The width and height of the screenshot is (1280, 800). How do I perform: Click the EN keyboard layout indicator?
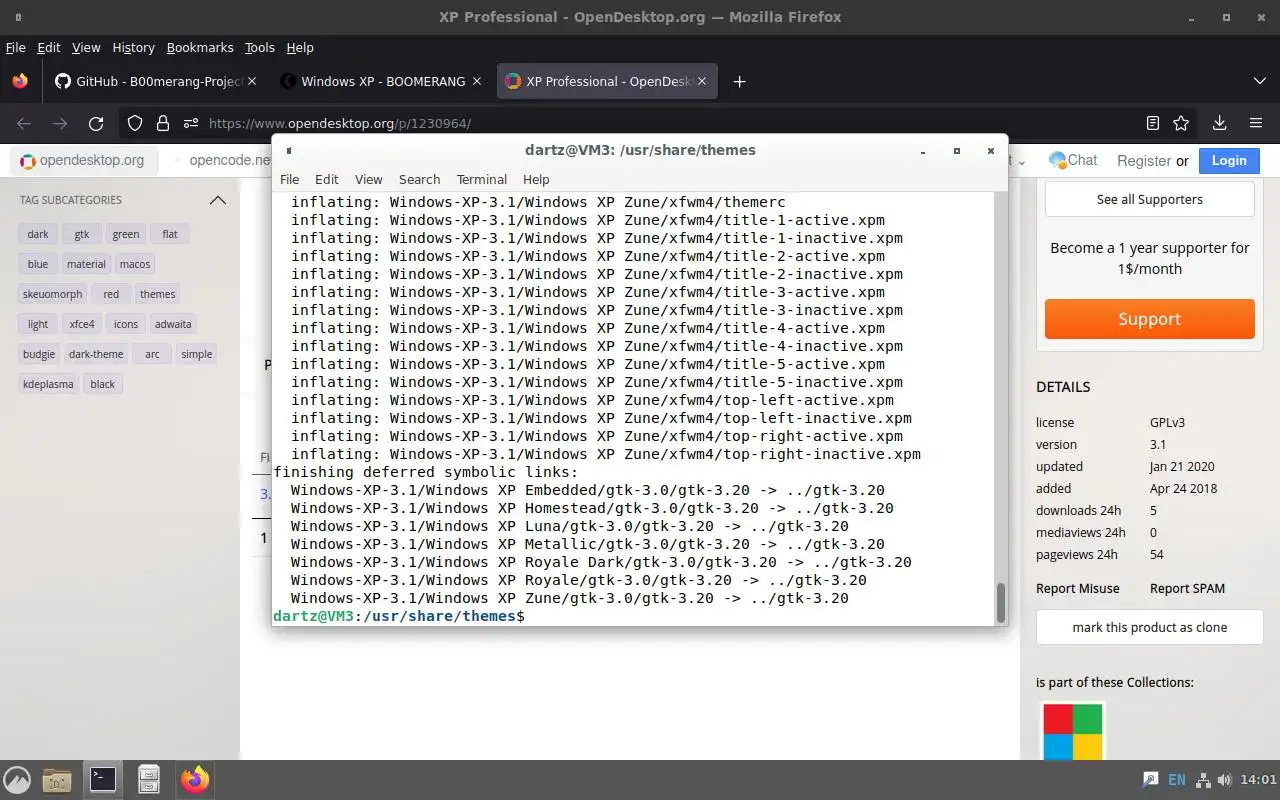click(1177, 779)
